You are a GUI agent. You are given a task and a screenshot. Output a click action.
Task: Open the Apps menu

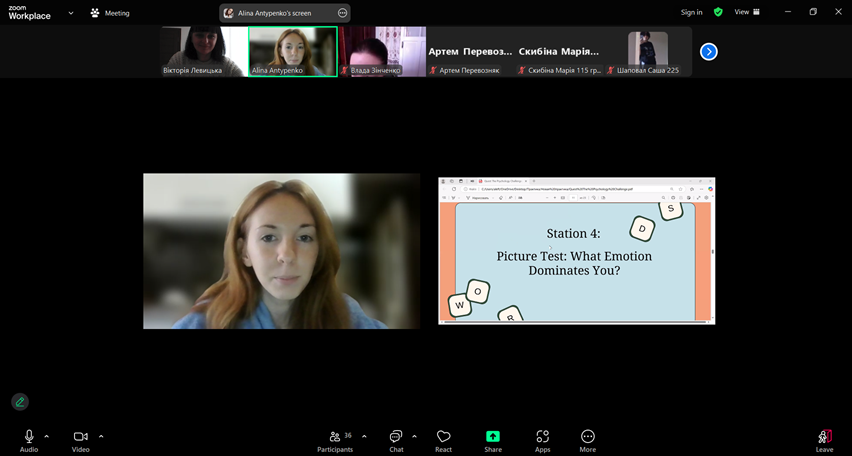point(542,441)
